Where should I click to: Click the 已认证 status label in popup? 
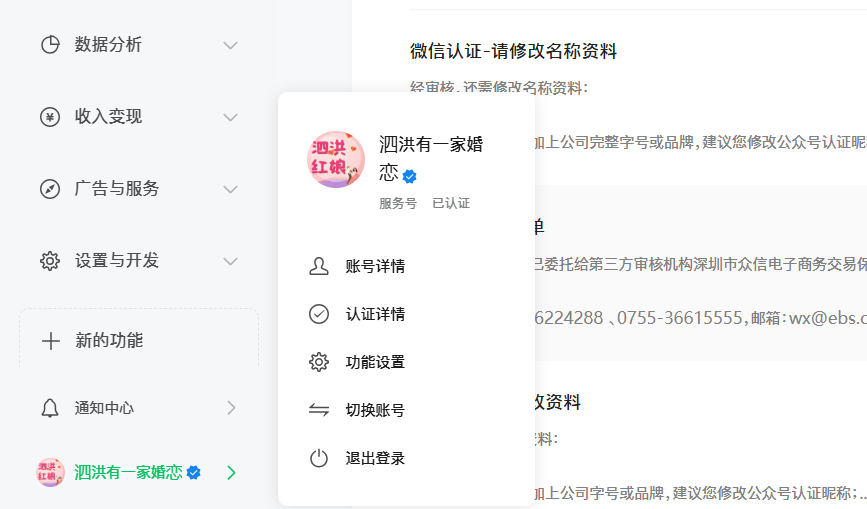point(451,203)
